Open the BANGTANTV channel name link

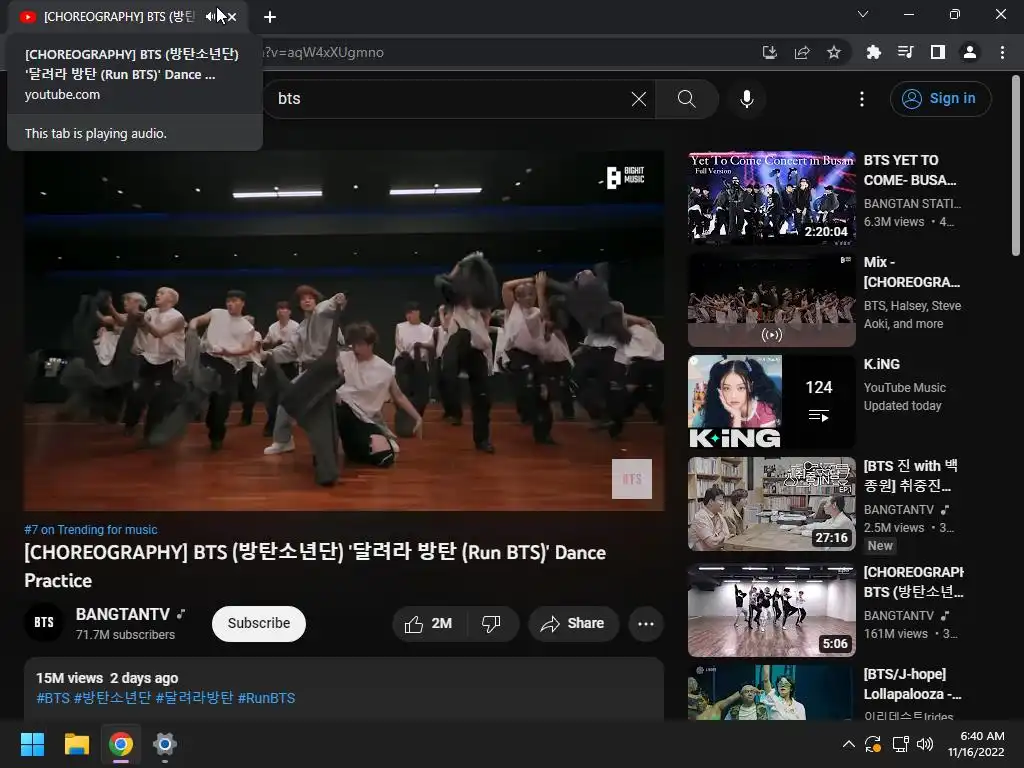coord(123,614)
